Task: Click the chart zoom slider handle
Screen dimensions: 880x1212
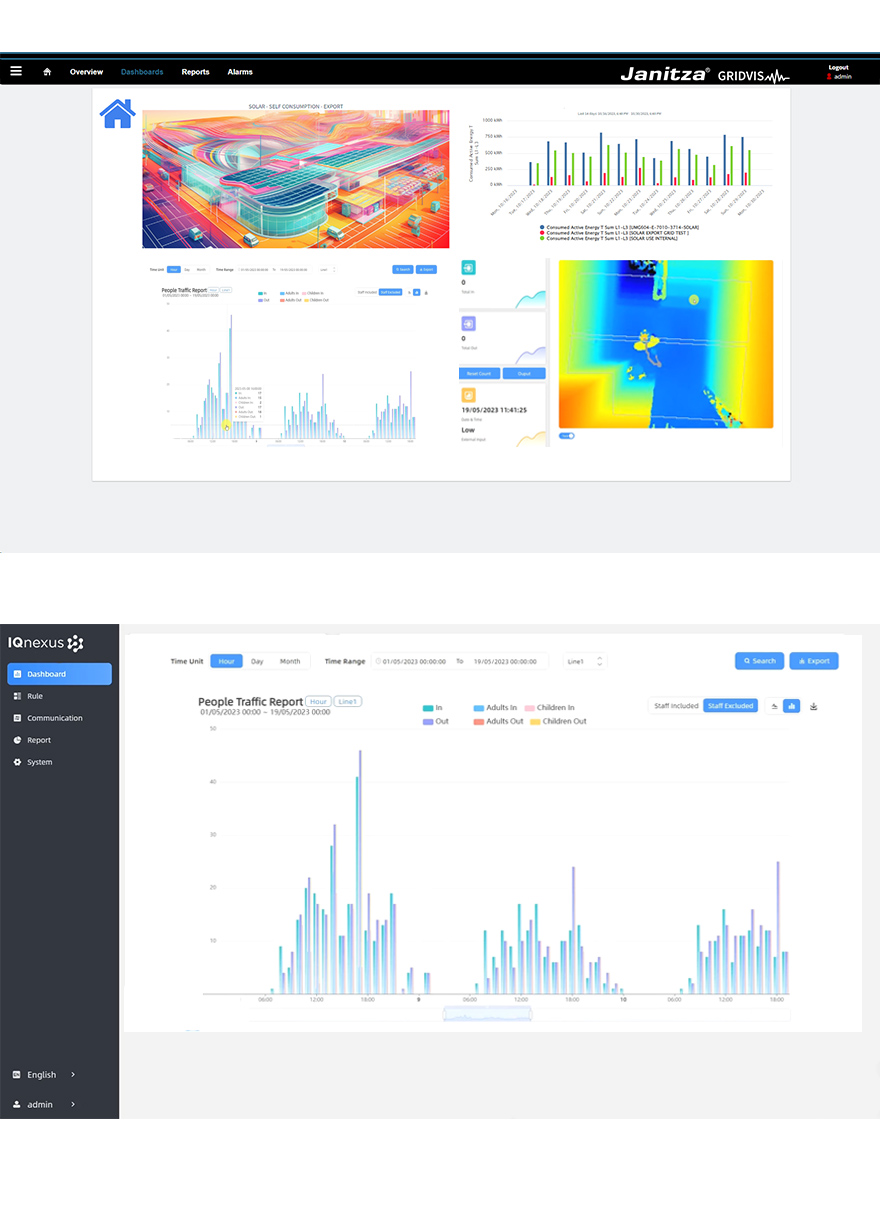Action: coord(487,1013)
